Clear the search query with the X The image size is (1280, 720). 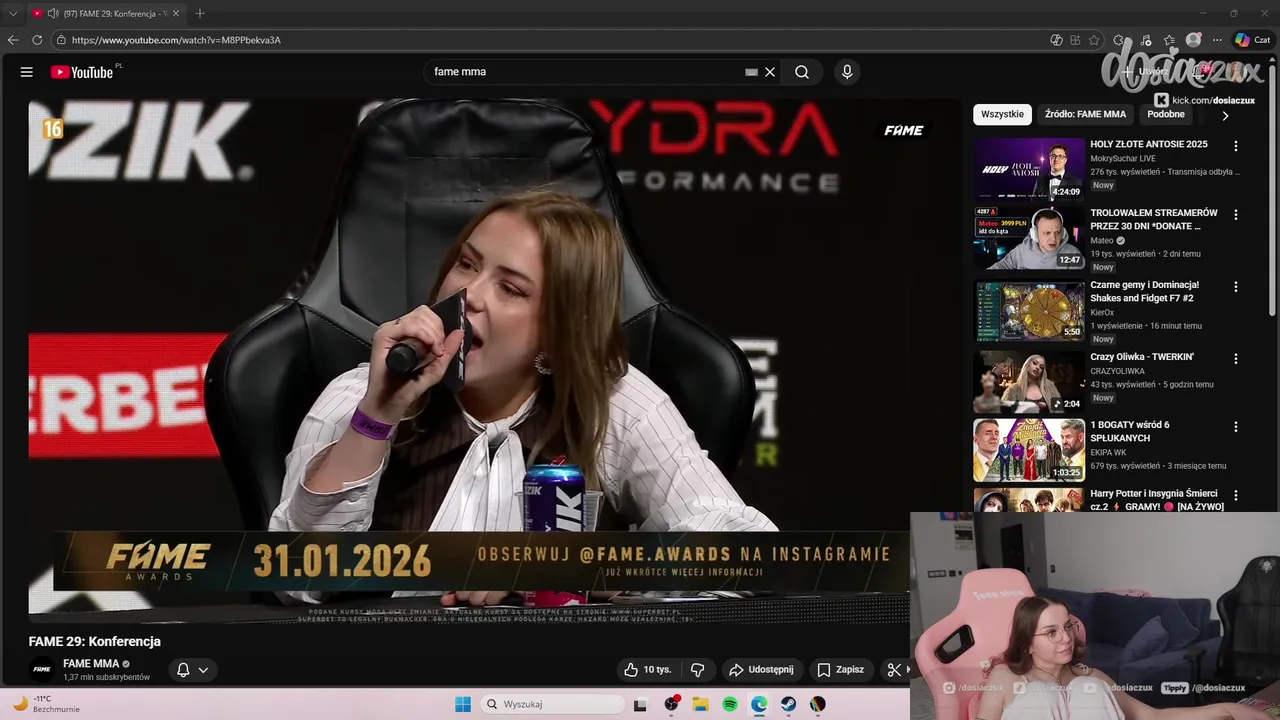coord(770,72)
